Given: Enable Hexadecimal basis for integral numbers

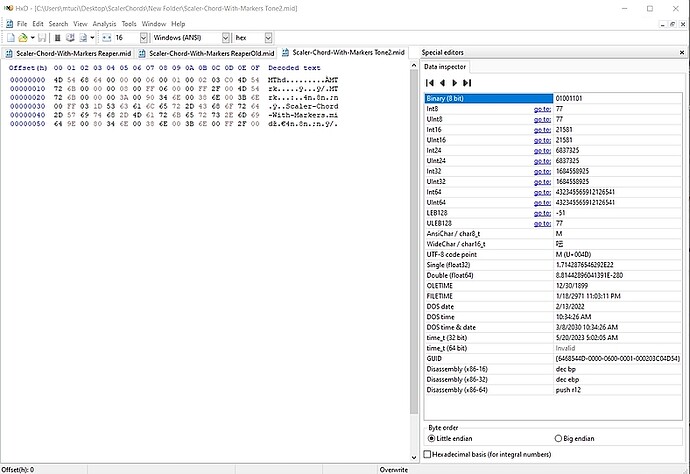Looking at the screenshot, I should tap(488, 454).
